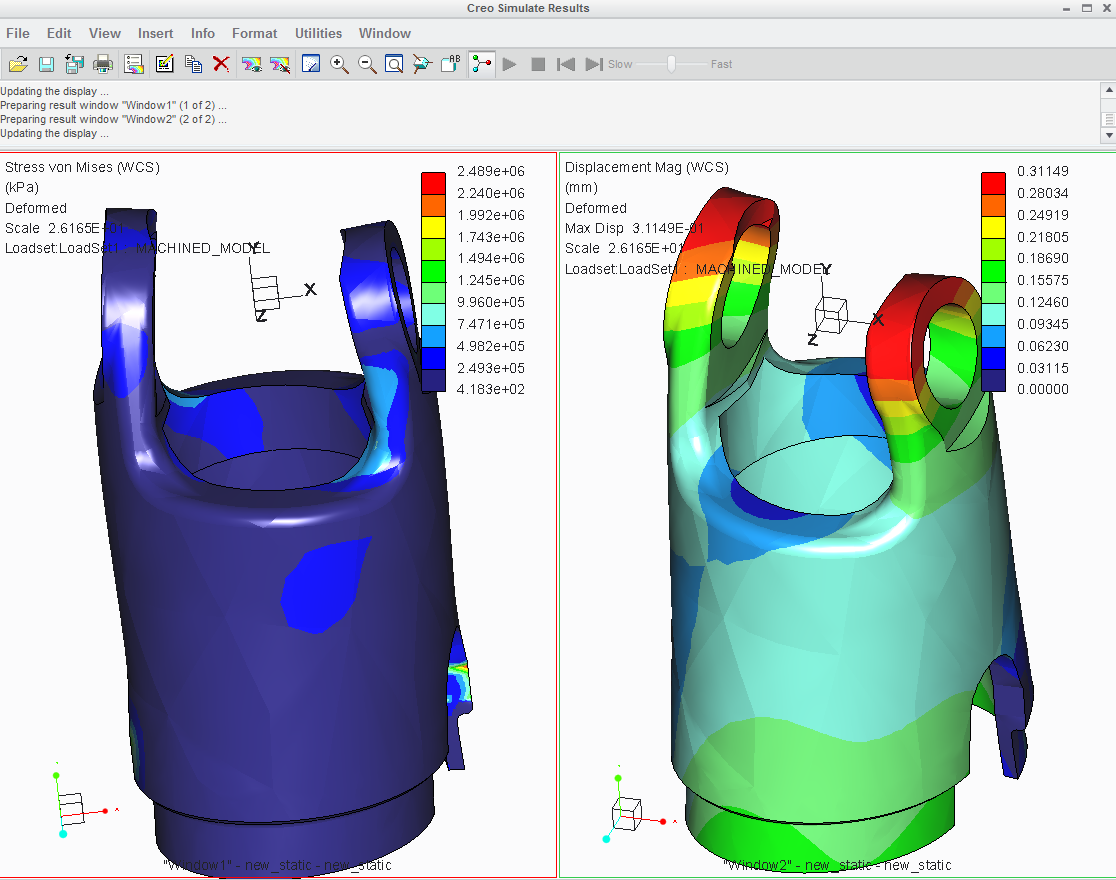The height and width of the screenshot is (880, 1116).
Task: Click the (mm) units label
Action: coord(581,187)
